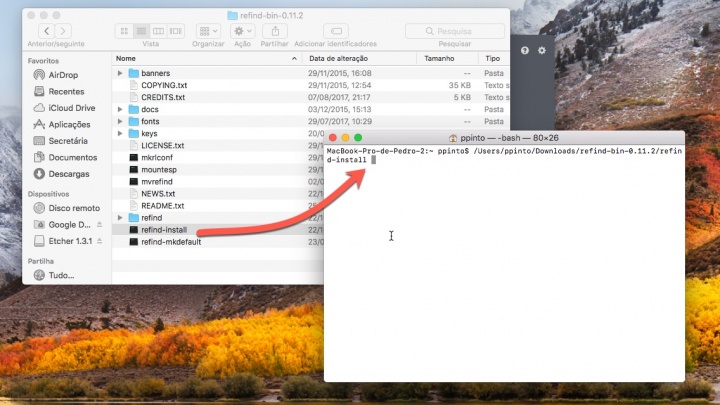Open the Ação gear dropdown menu
Image resolution: width=720 pixels, height=405 pixels.
pos(243,31)
